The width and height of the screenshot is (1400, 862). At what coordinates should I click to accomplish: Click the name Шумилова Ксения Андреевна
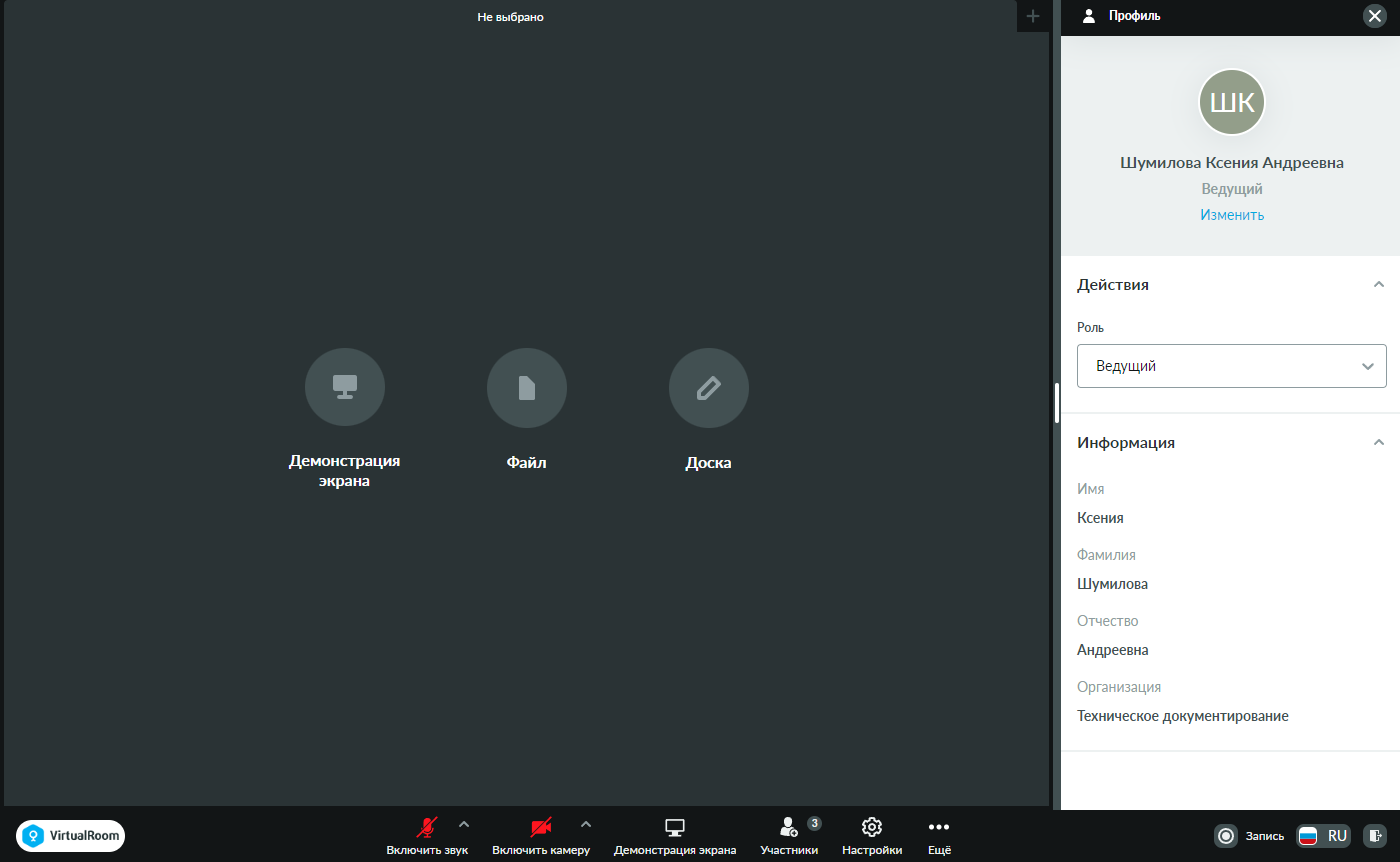point(1232,163)
